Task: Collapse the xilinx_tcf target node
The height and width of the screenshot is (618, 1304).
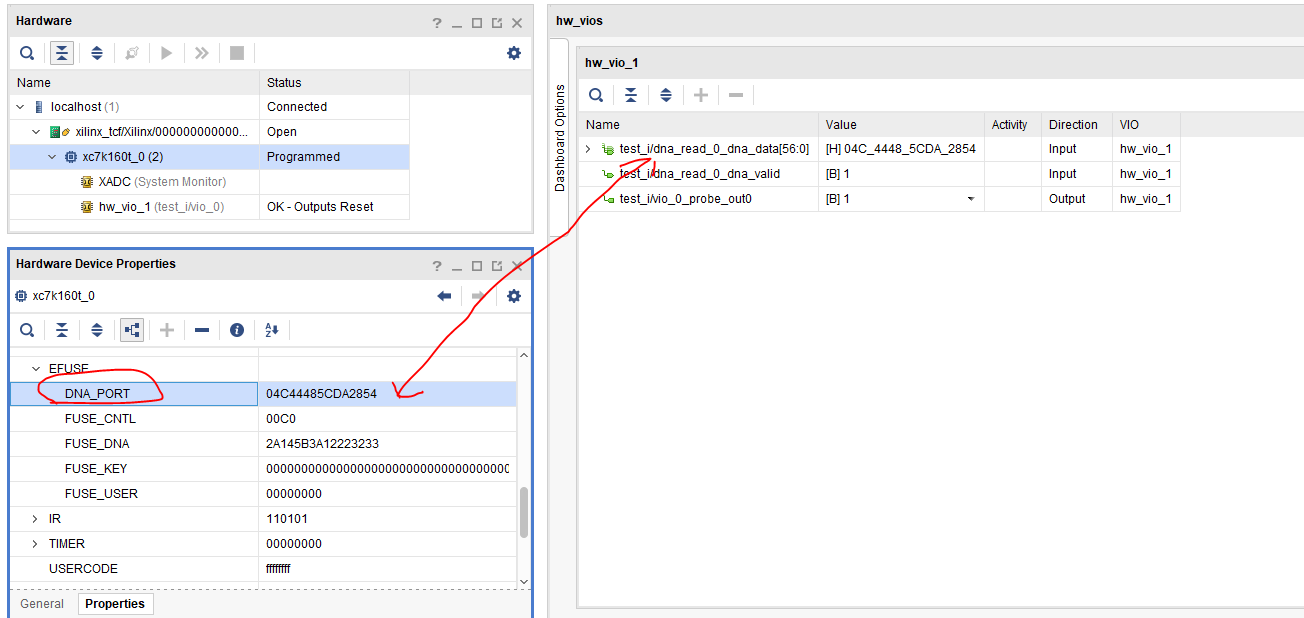Action: [37, 132]
